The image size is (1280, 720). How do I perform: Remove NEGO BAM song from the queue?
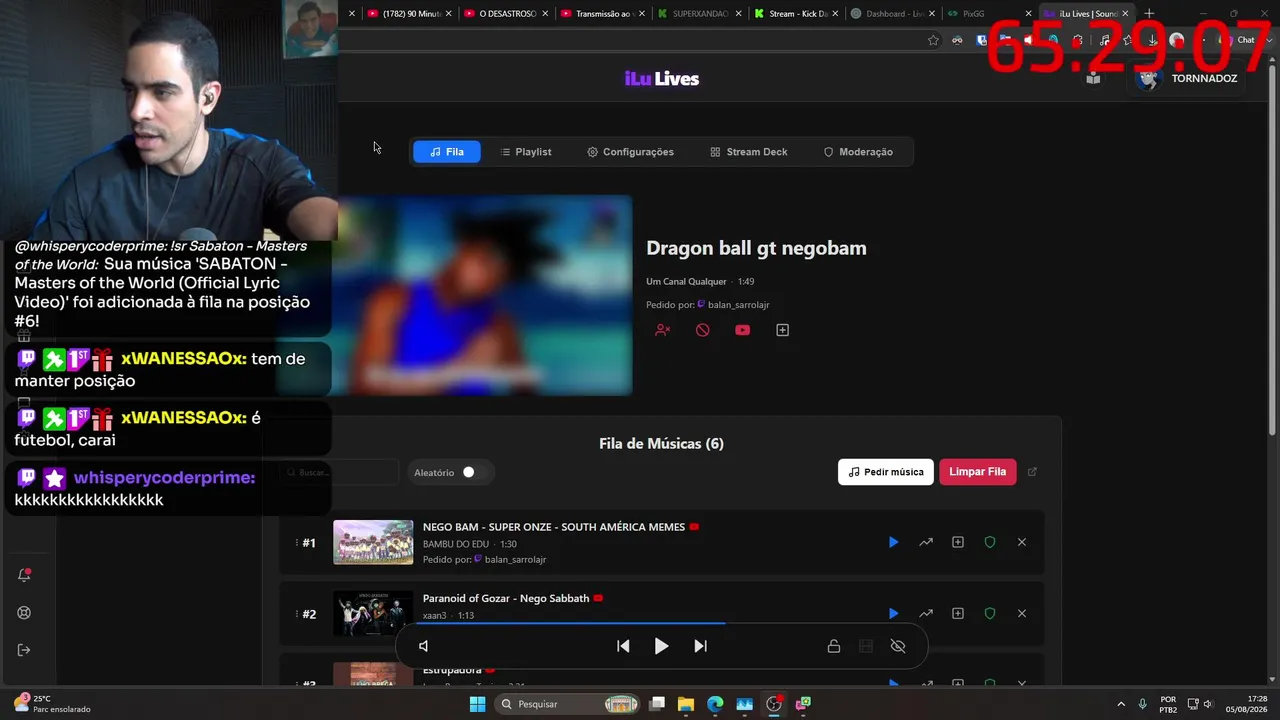click(1022, 542)
